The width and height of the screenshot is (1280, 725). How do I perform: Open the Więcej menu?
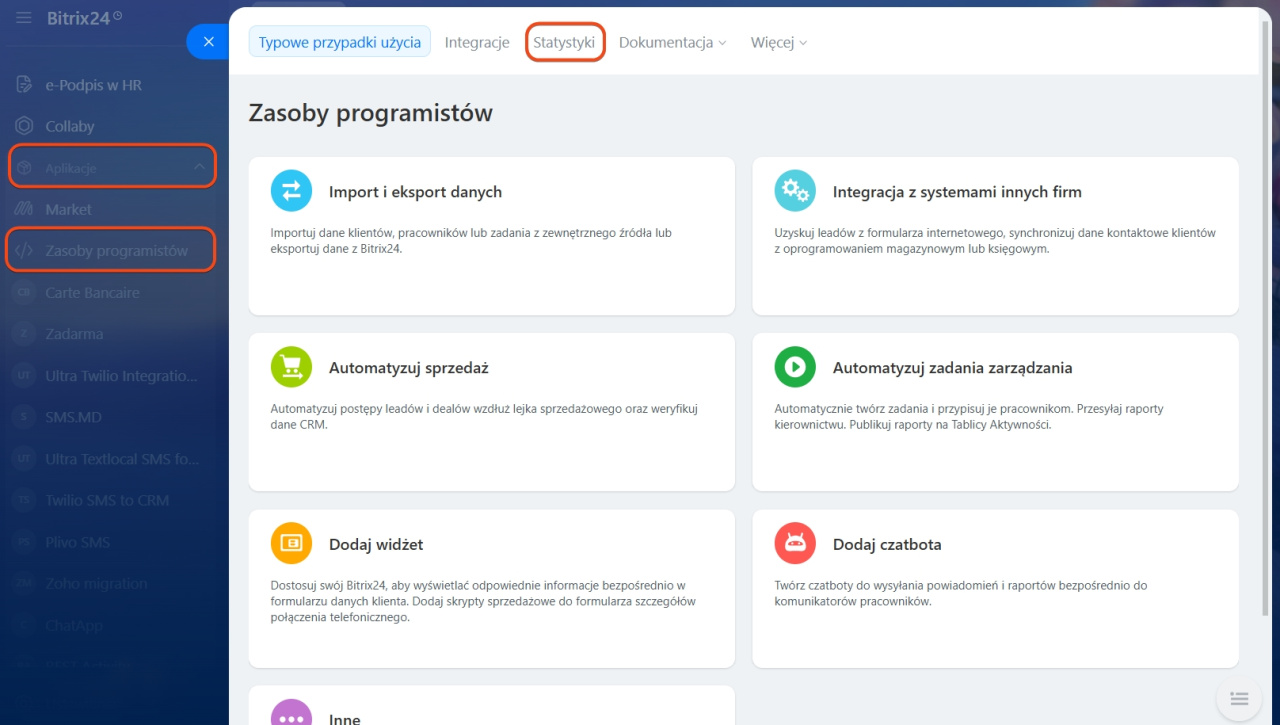[x=779, y=42]
